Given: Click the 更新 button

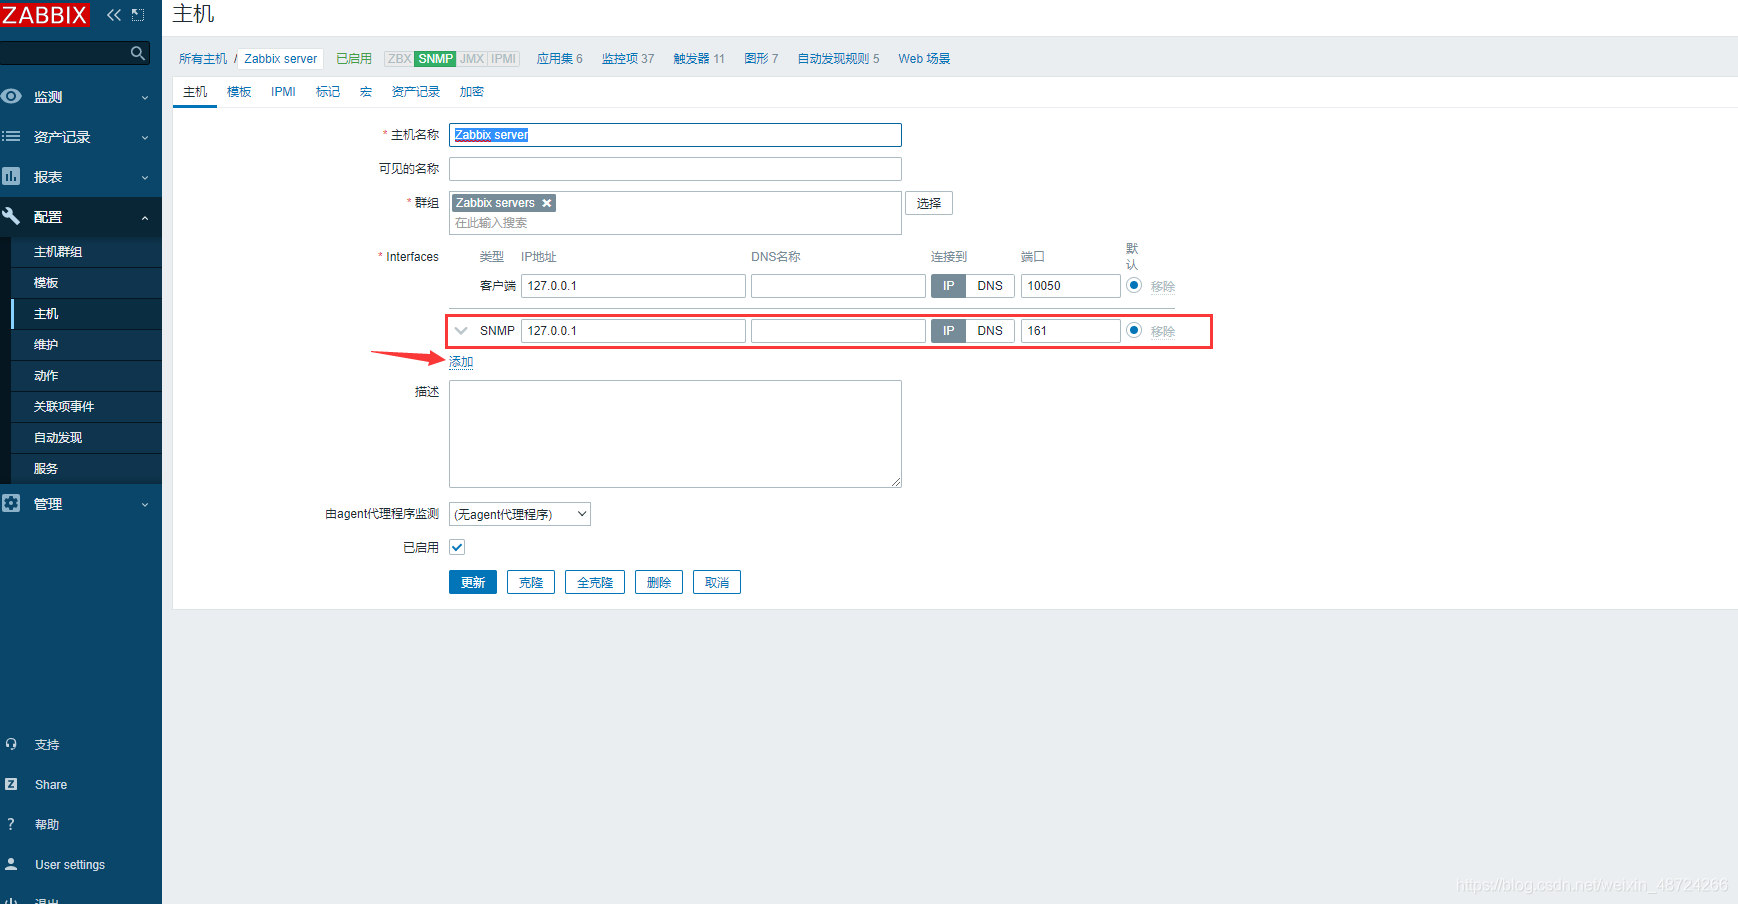Looking at the screenshot, I should pyautogui.click(x=473, y=583).
